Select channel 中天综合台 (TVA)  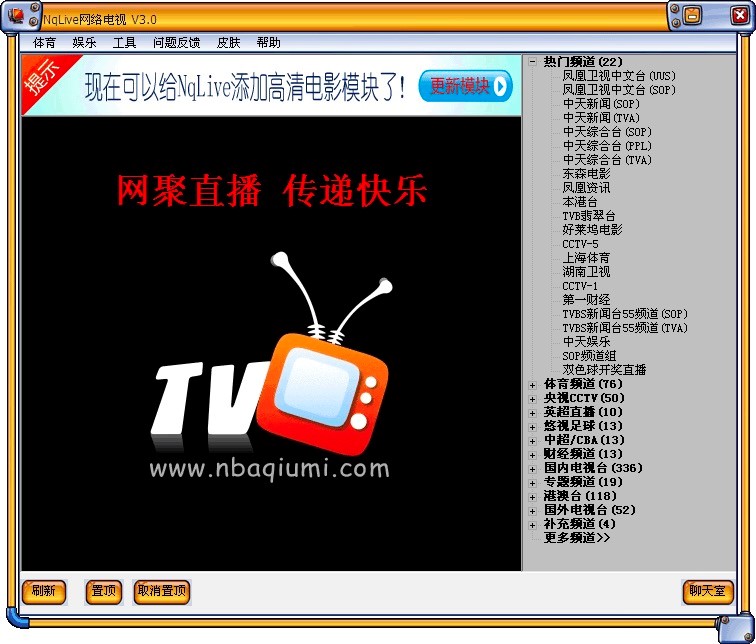[607, 160]
